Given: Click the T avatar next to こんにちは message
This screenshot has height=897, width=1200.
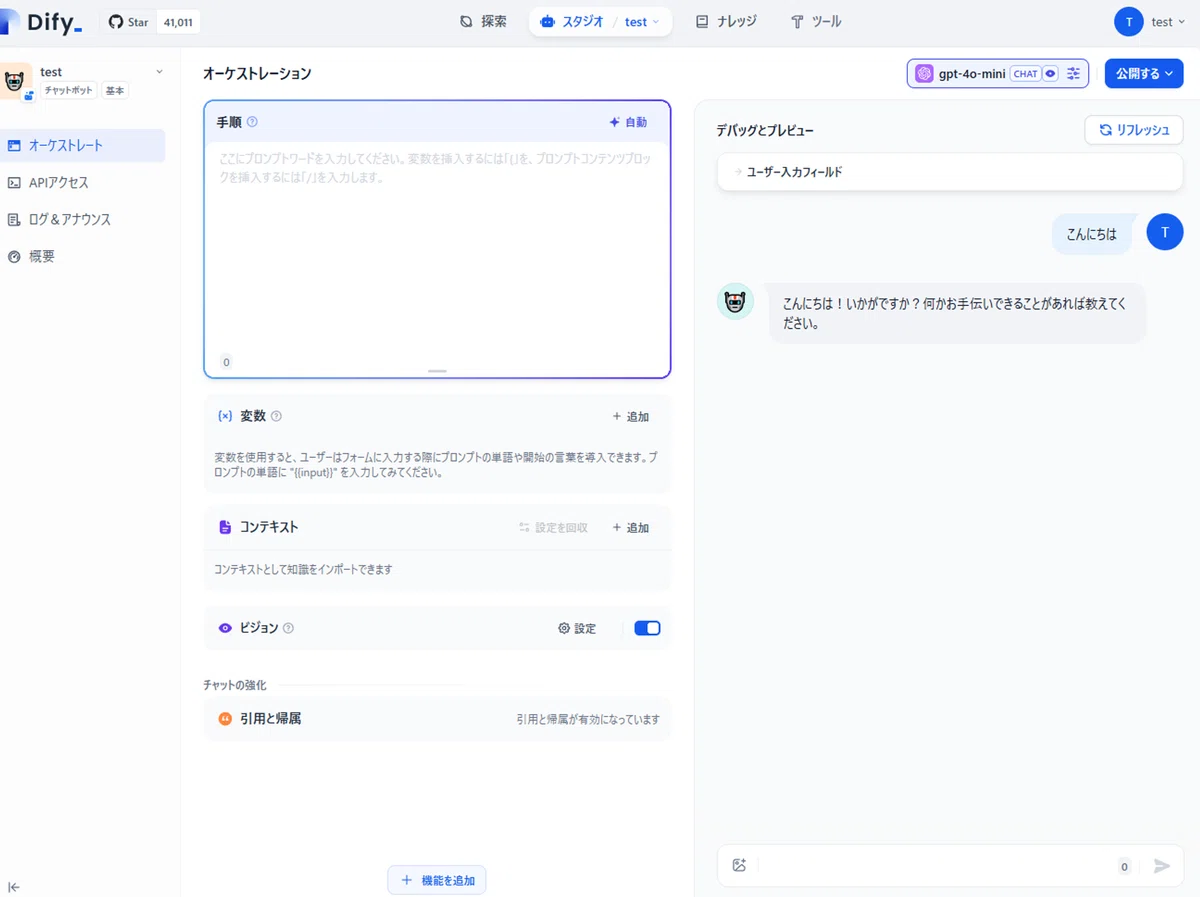Looking at the screenshot, I should [x=1164, y=233].
